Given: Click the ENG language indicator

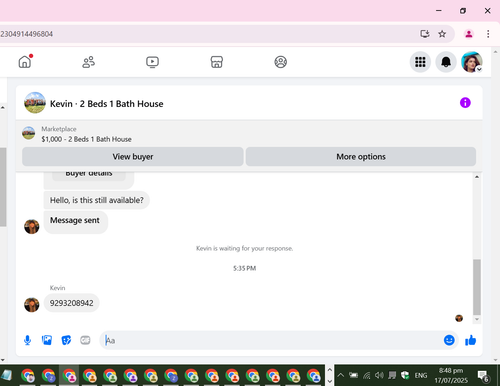Looking at the screenshot, I should click(421, 375).
